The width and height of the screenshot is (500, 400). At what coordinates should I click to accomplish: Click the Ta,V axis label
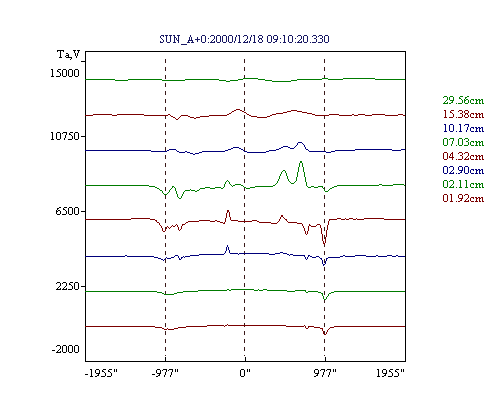coord(69,54)
